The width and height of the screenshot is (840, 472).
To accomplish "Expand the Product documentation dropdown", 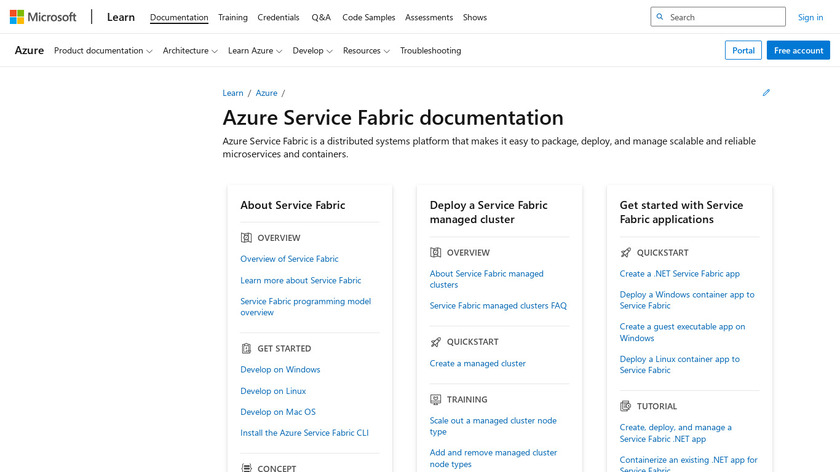I will coord(103,51).
